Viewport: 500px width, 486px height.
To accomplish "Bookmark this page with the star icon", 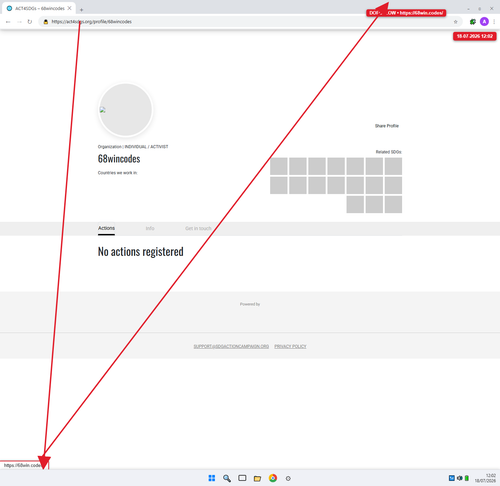I will coord(455,22).
